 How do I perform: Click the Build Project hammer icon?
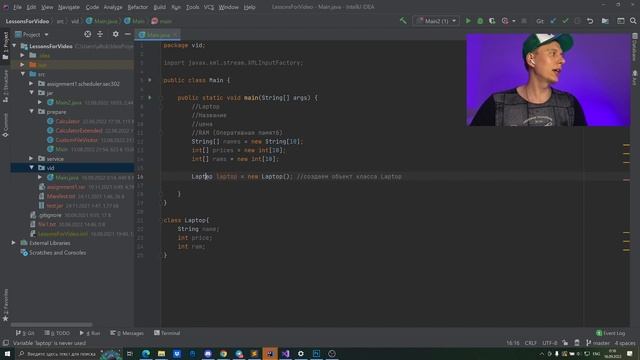click(403, 20)
